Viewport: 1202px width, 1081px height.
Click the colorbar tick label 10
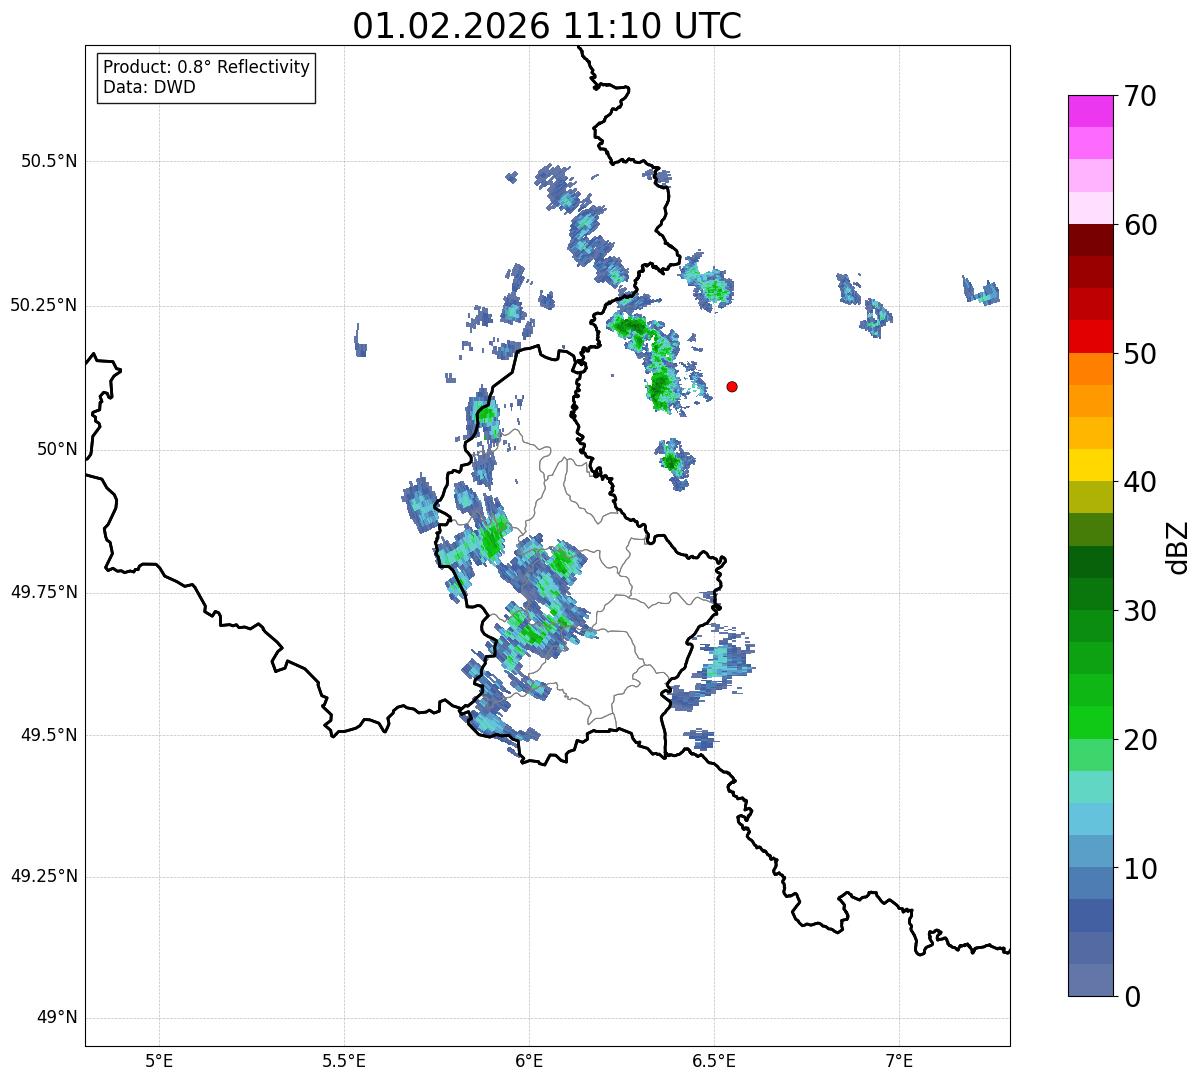(x=1140, y=869)
